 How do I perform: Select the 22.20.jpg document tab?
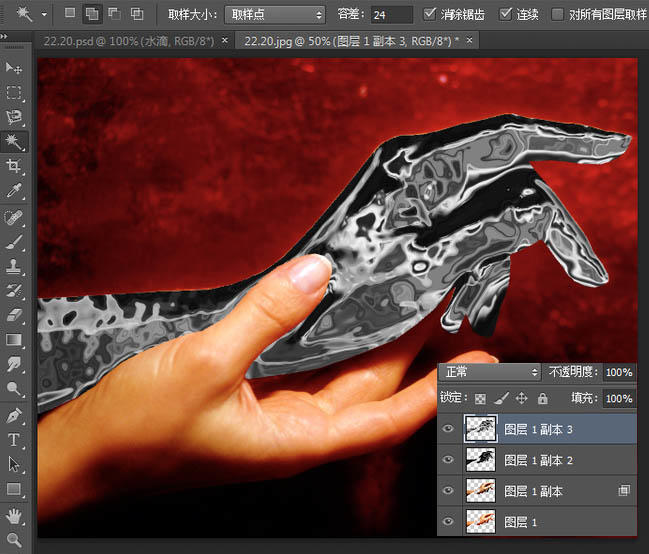pos(350,41)
